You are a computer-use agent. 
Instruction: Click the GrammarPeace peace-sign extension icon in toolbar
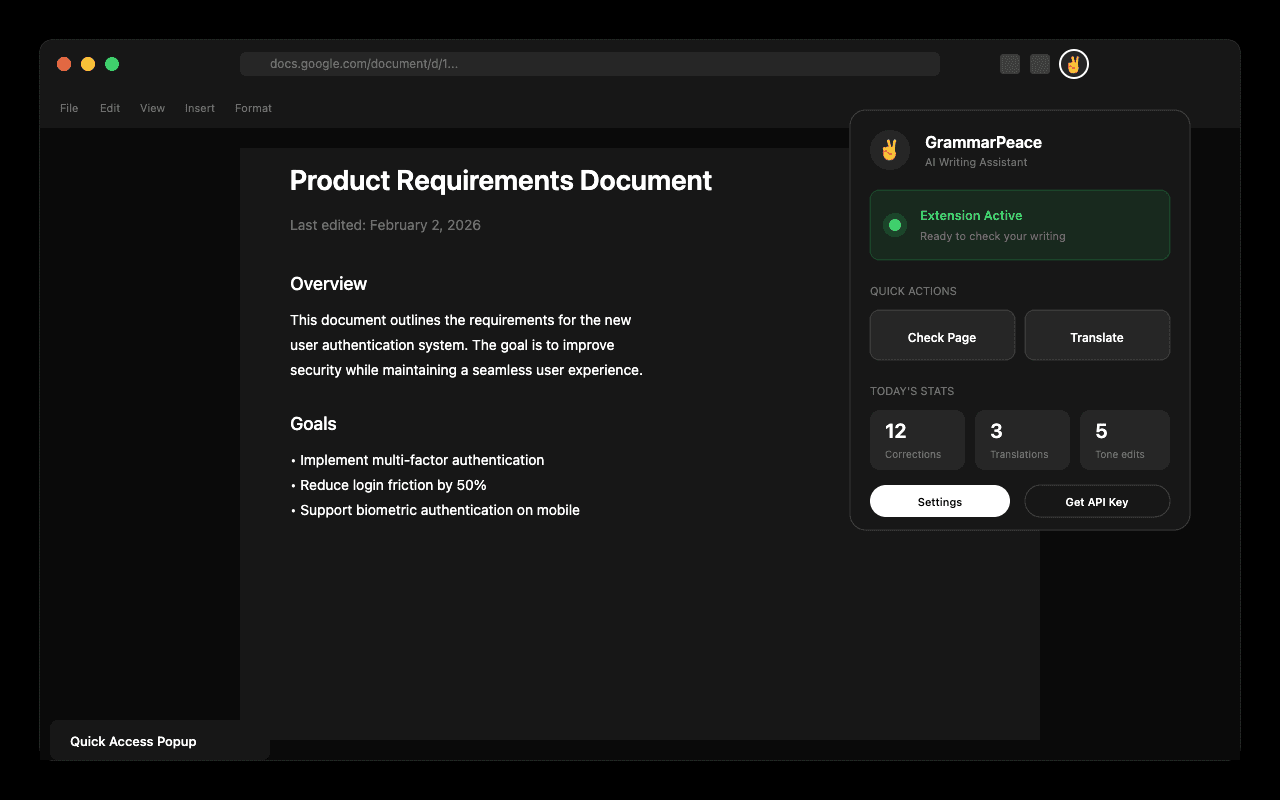(1073, 63)
